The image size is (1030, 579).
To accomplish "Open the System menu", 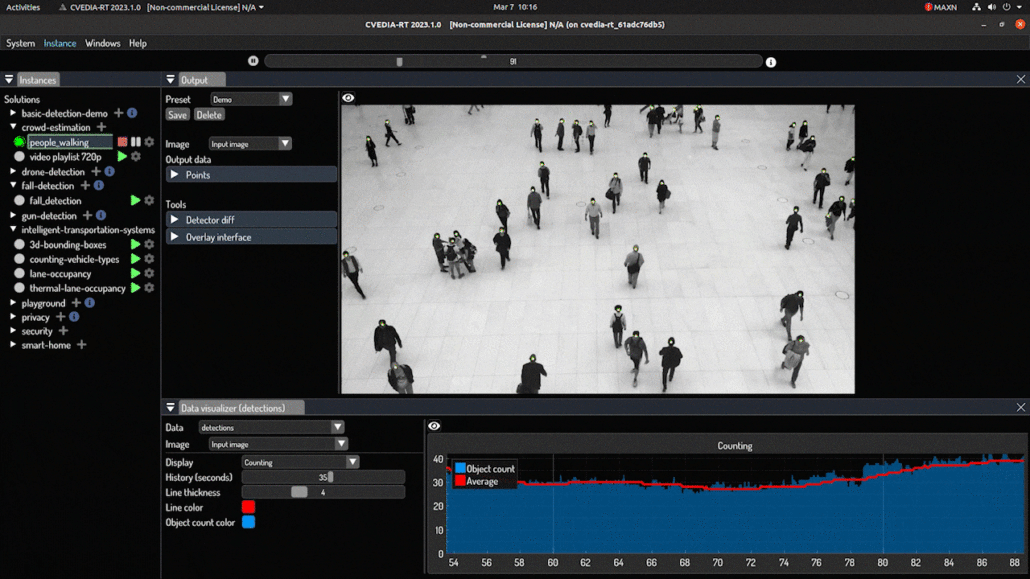I will [20, 43].
